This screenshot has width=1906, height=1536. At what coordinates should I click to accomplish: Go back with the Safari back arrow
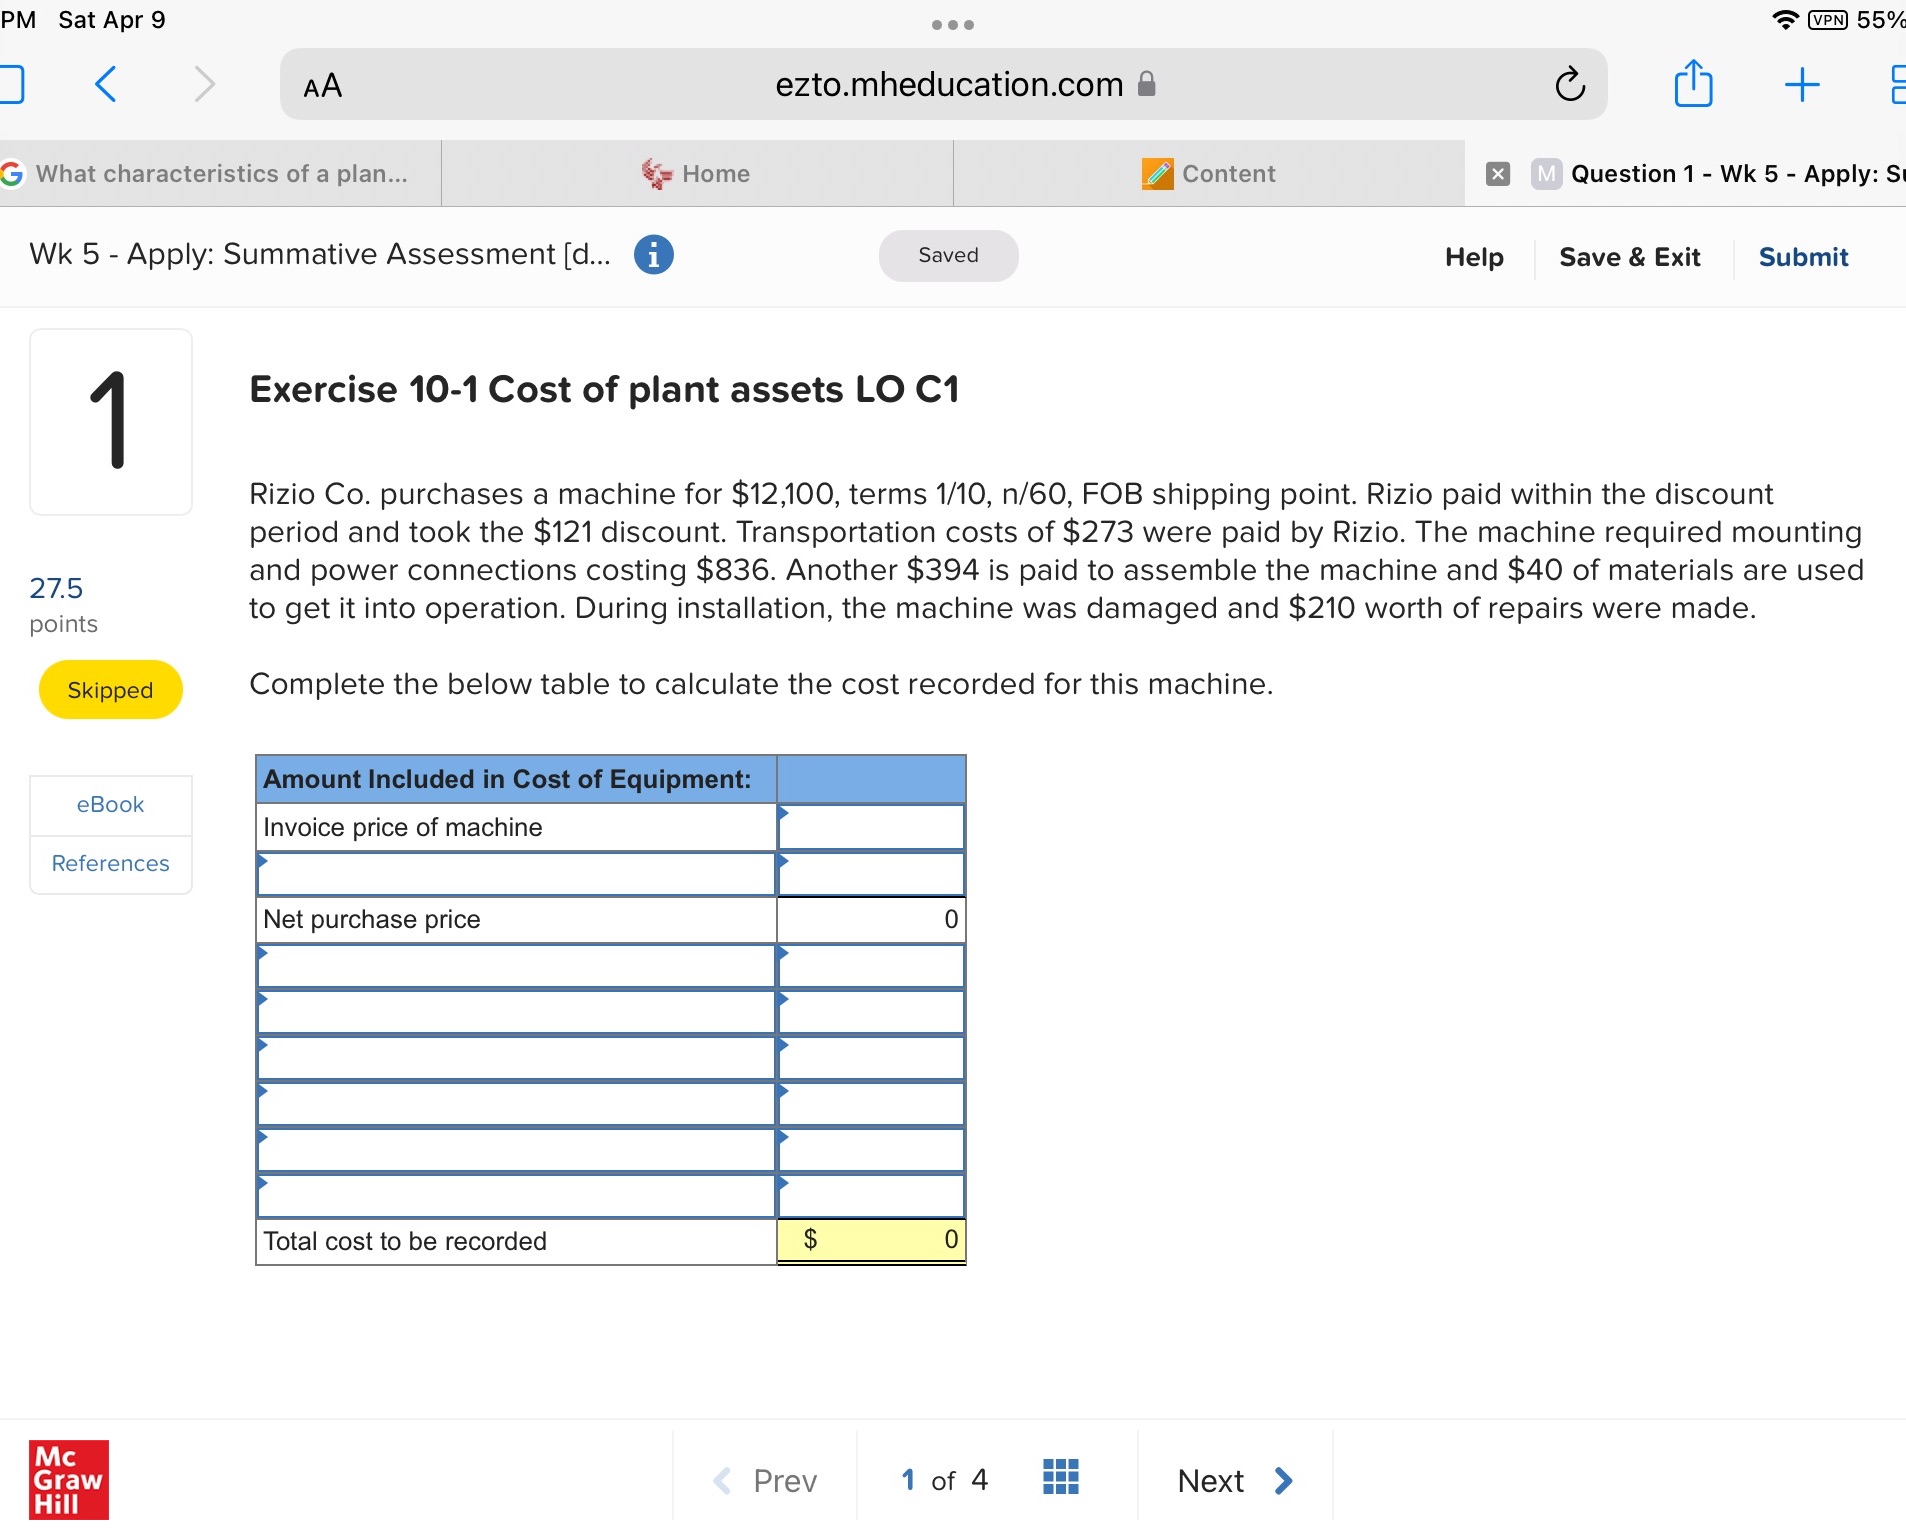pyautogui.click(x=106, y=84)
